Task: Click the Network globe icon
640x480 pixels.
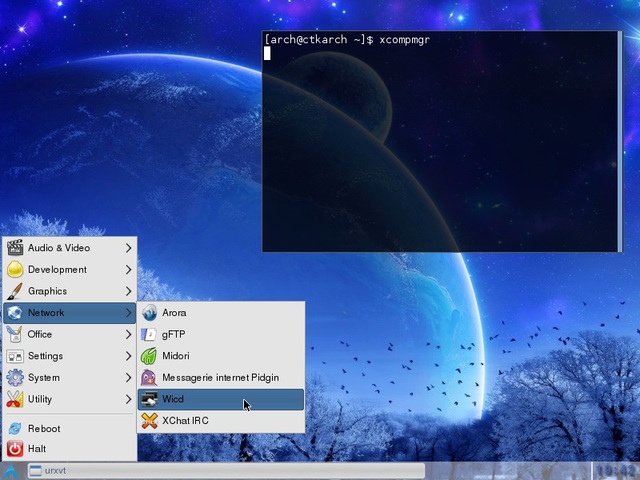Action: (15, 313)
